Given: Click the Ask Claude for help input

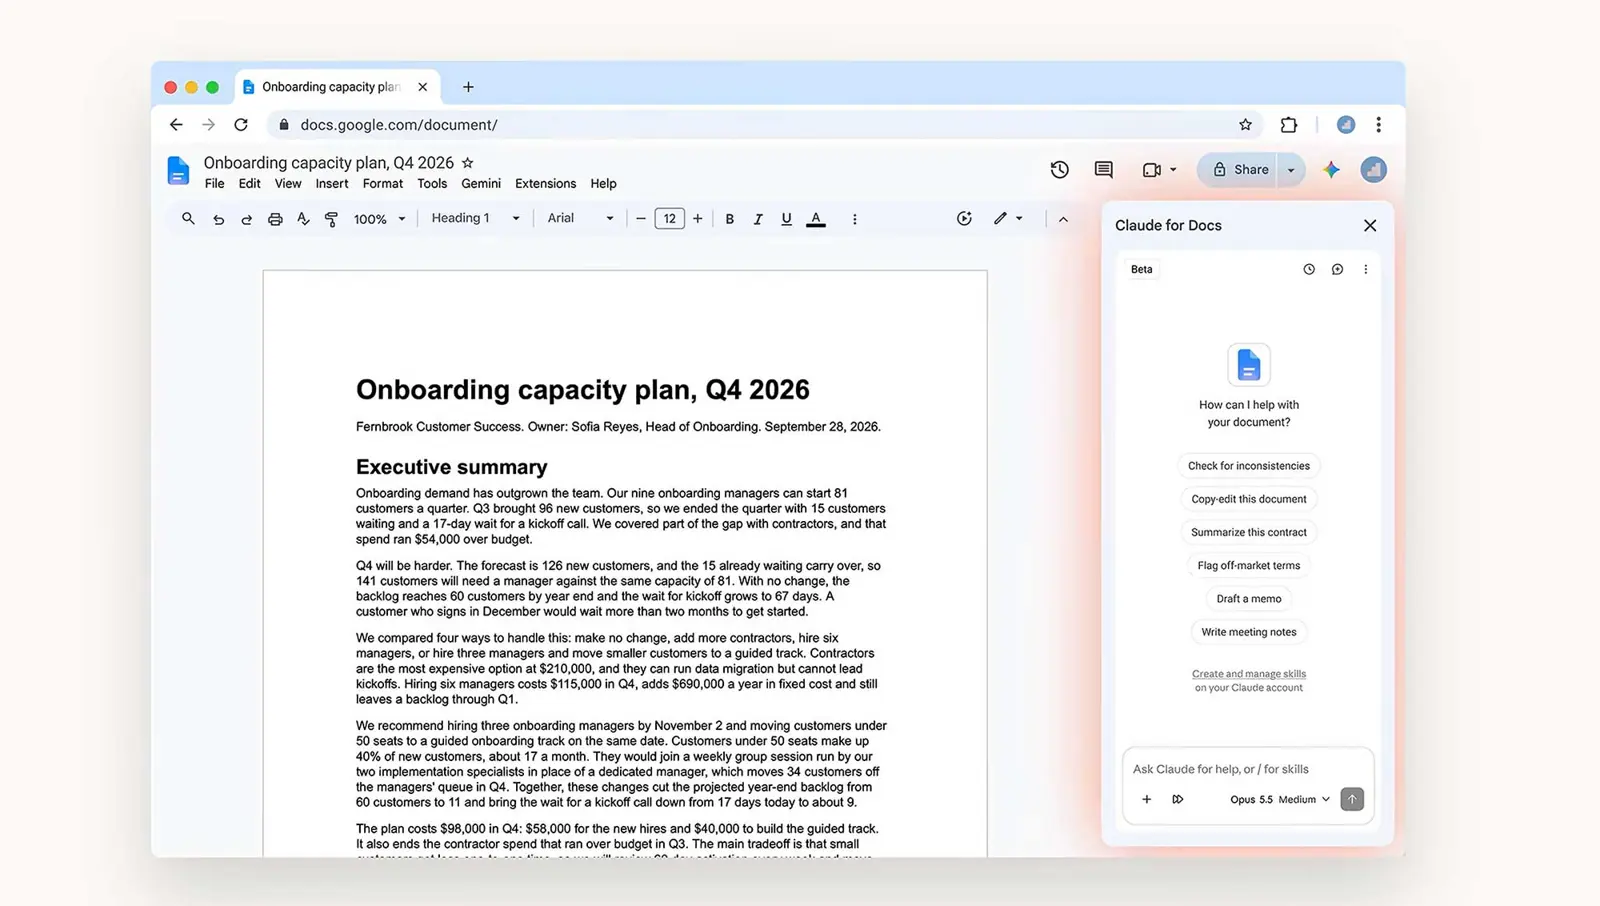Looking at the screenshot, I should 1248,769.
